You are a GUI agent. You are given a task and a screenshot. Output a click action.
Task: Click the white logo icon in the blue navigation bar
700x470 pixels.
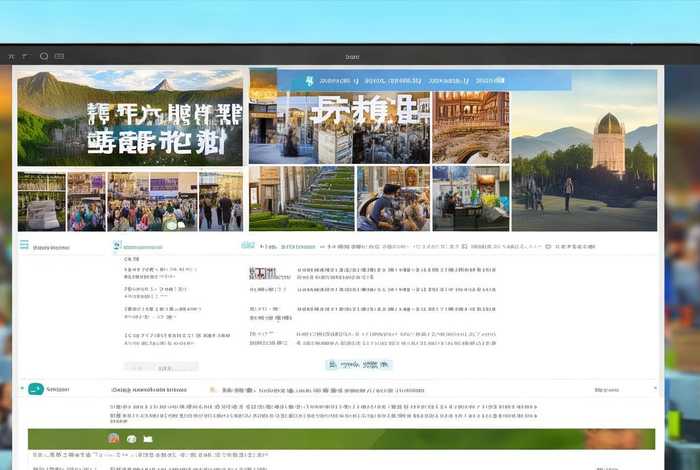coord(309,81)
